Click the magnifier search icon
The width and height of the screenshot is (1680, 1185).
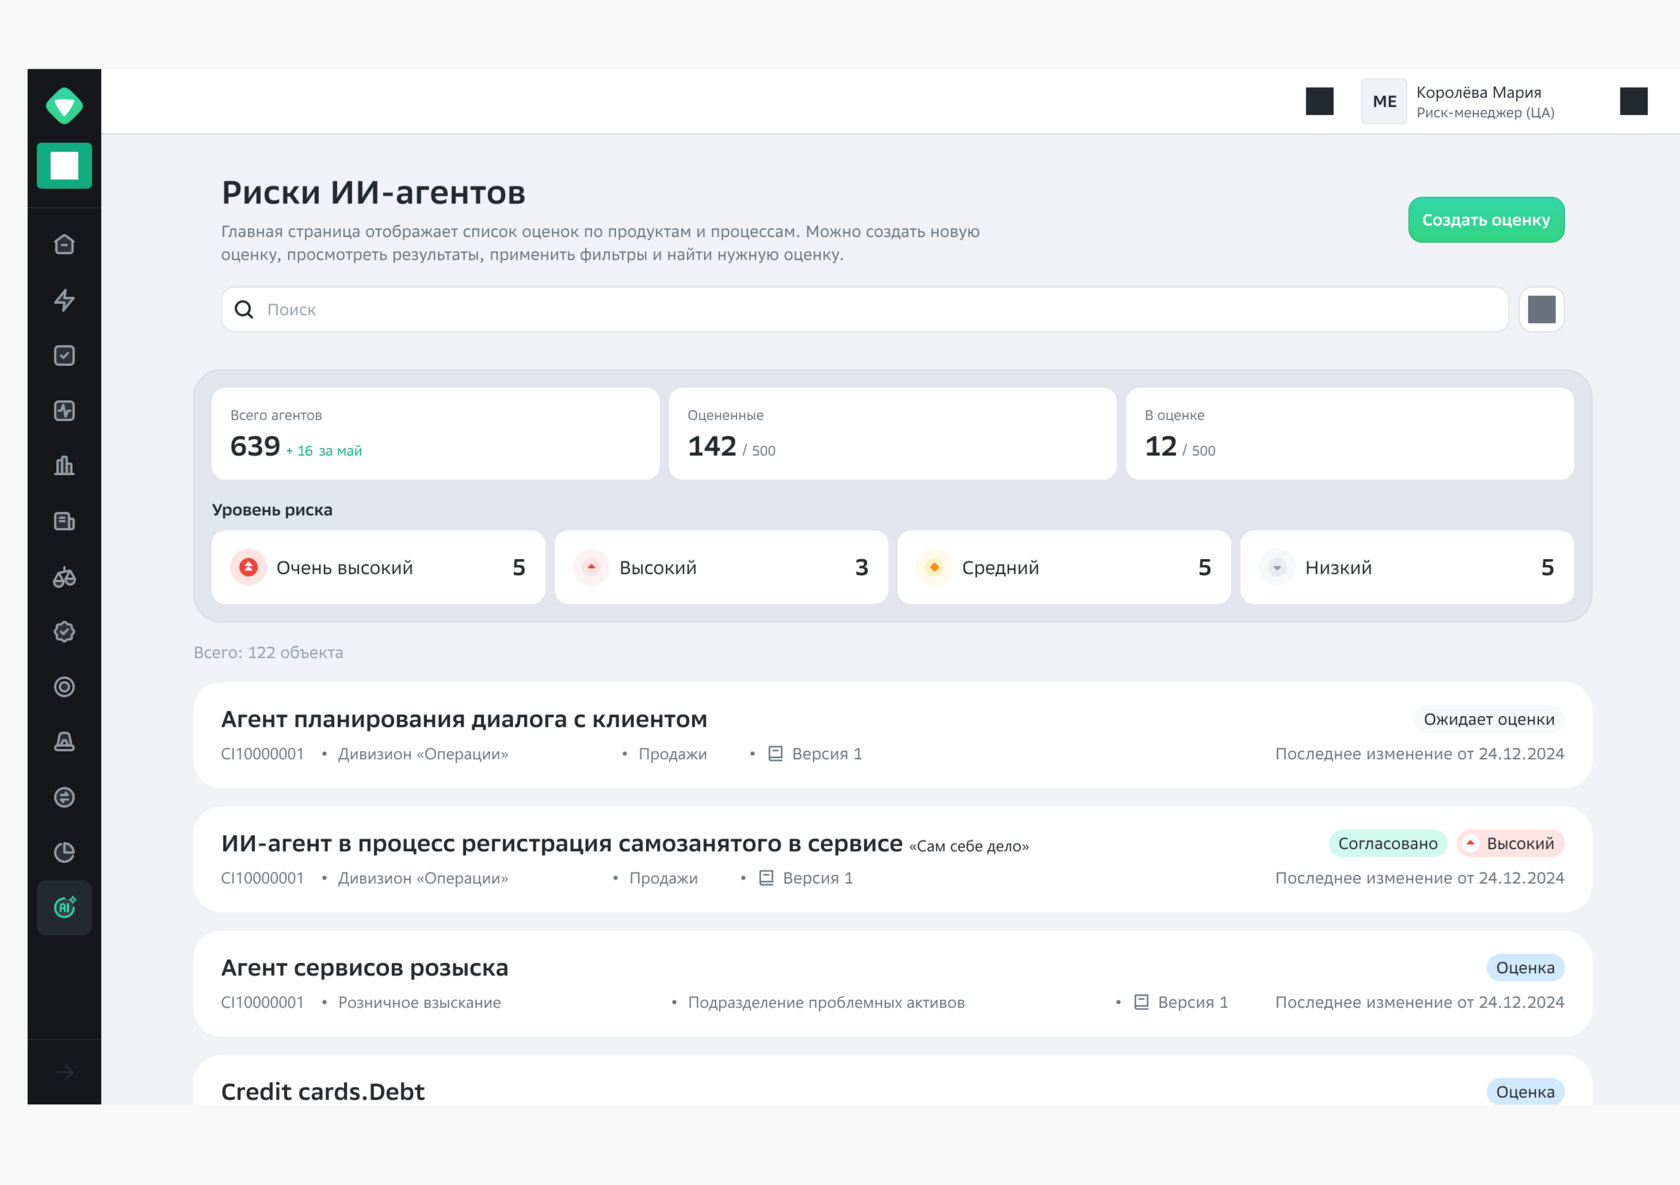tap(244, 310)
